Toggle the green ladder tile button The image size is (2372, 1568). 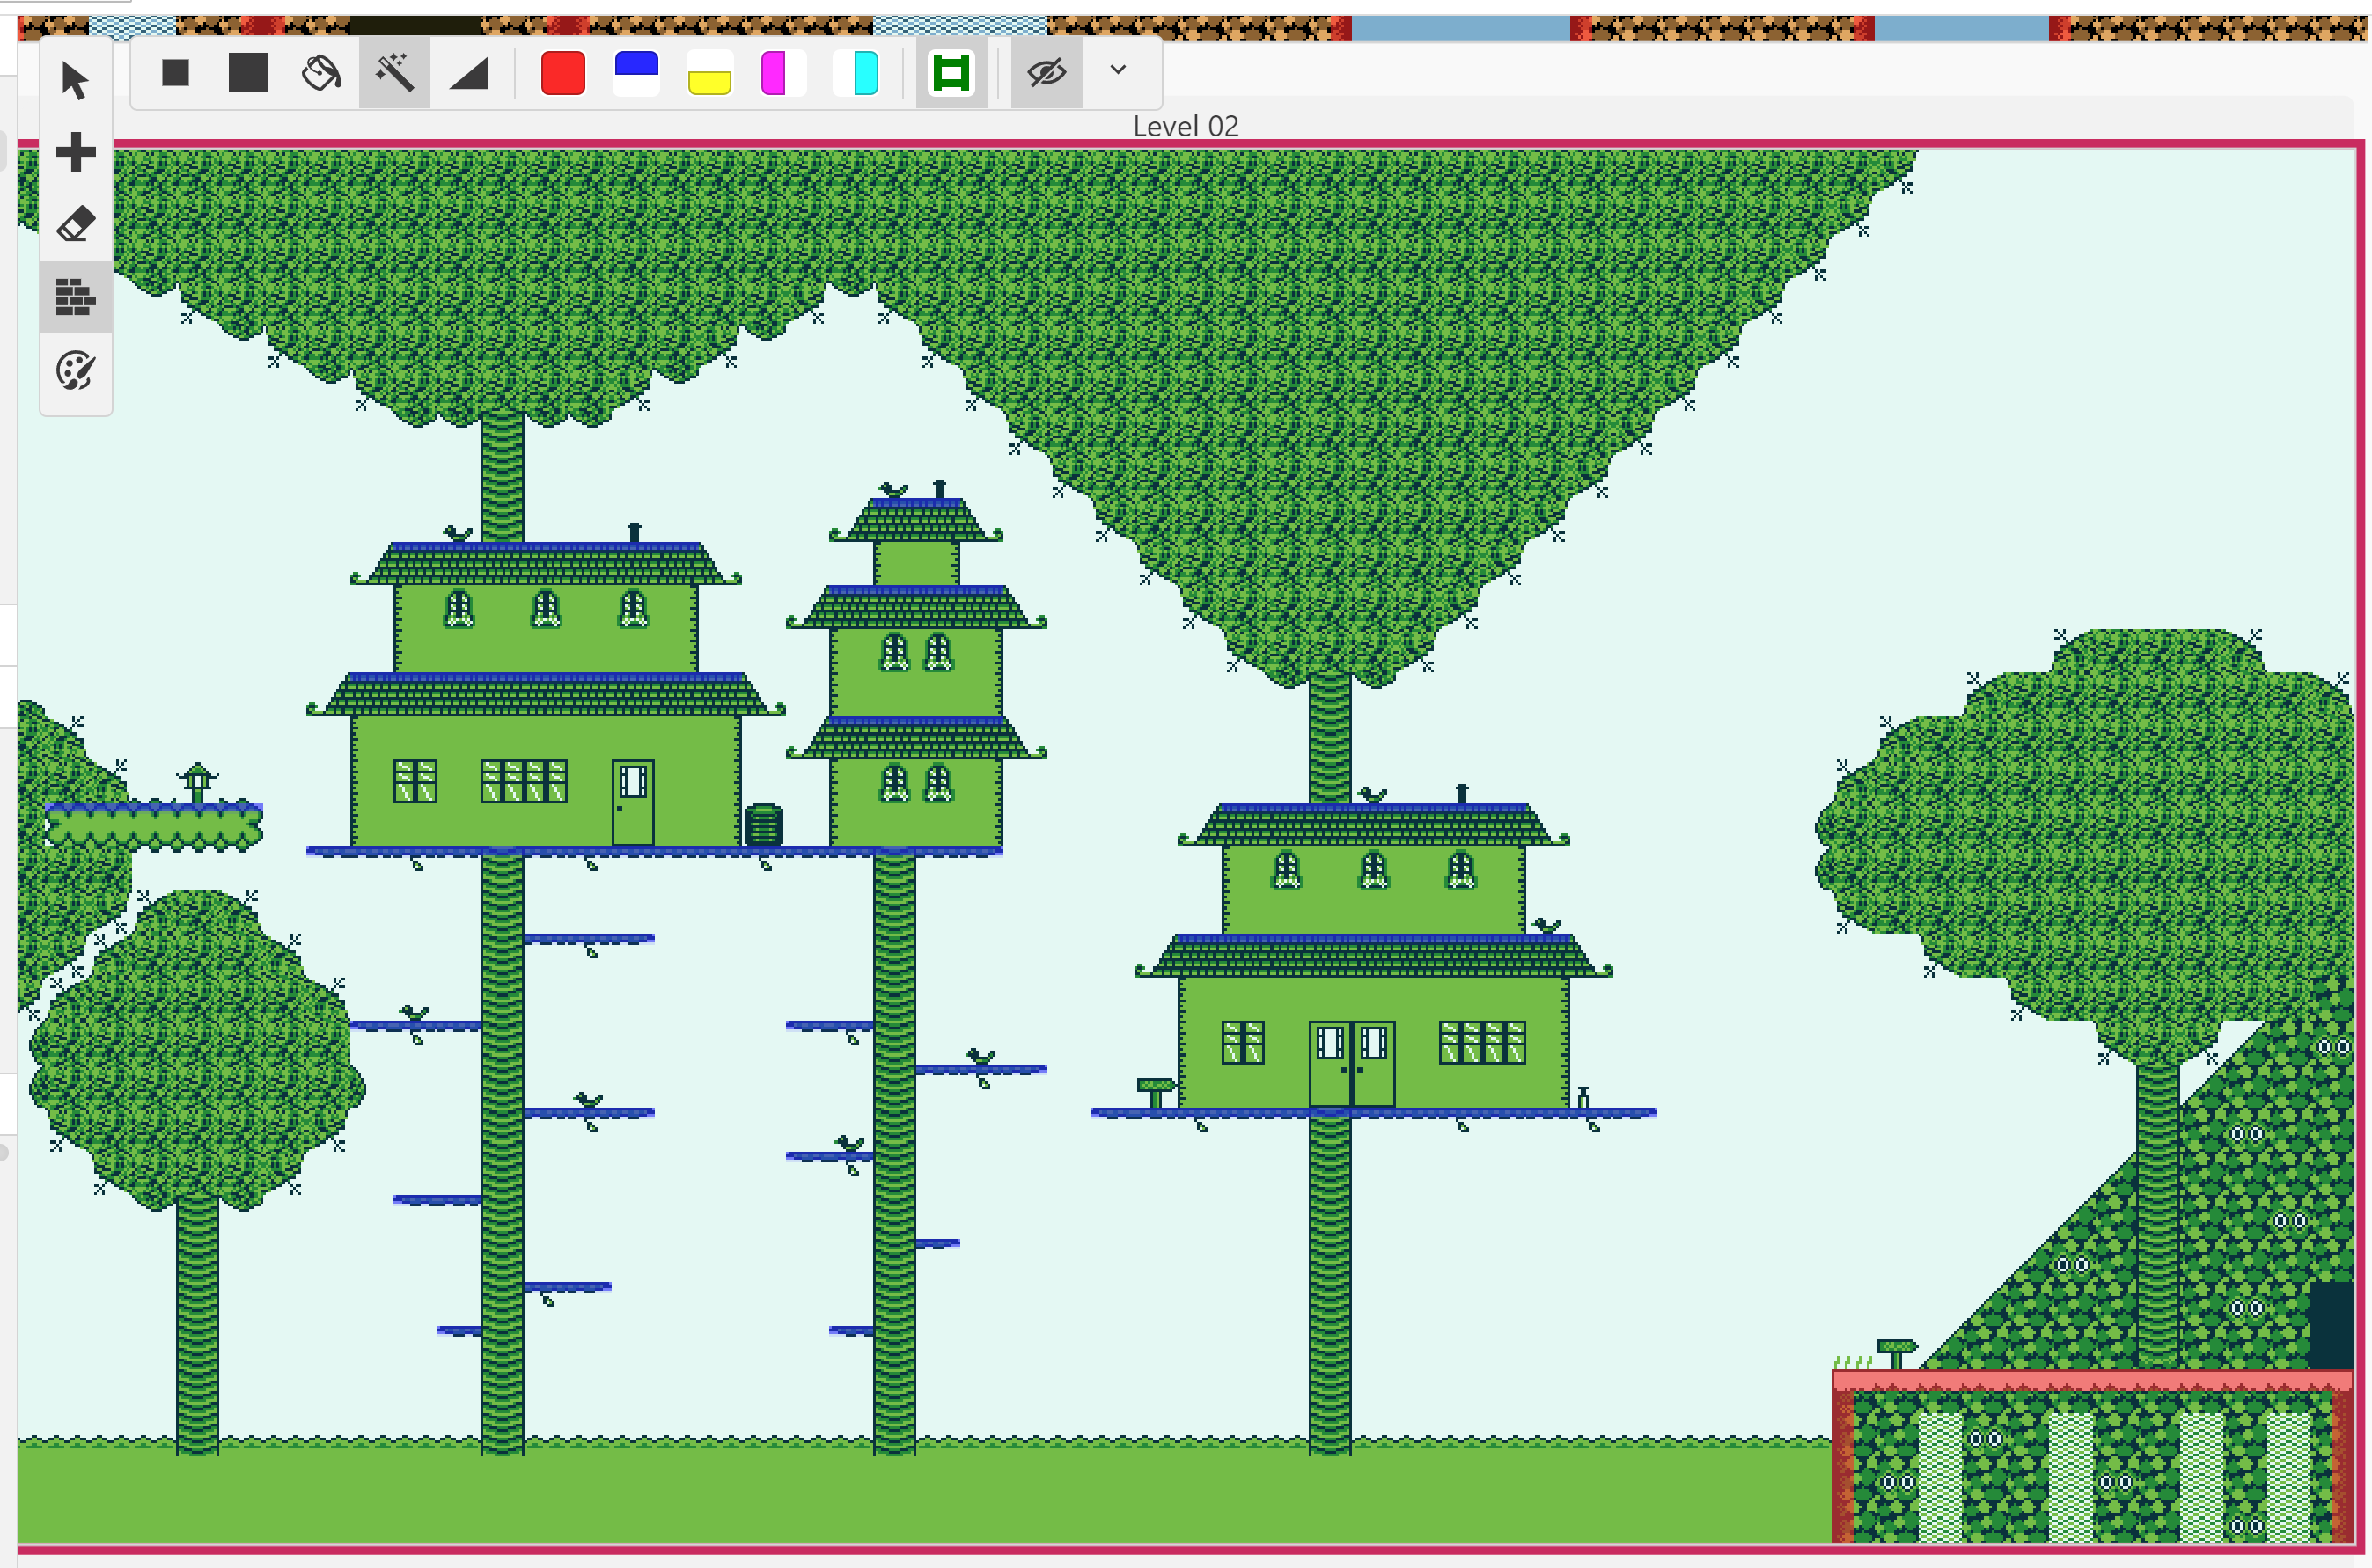[951, 73]
